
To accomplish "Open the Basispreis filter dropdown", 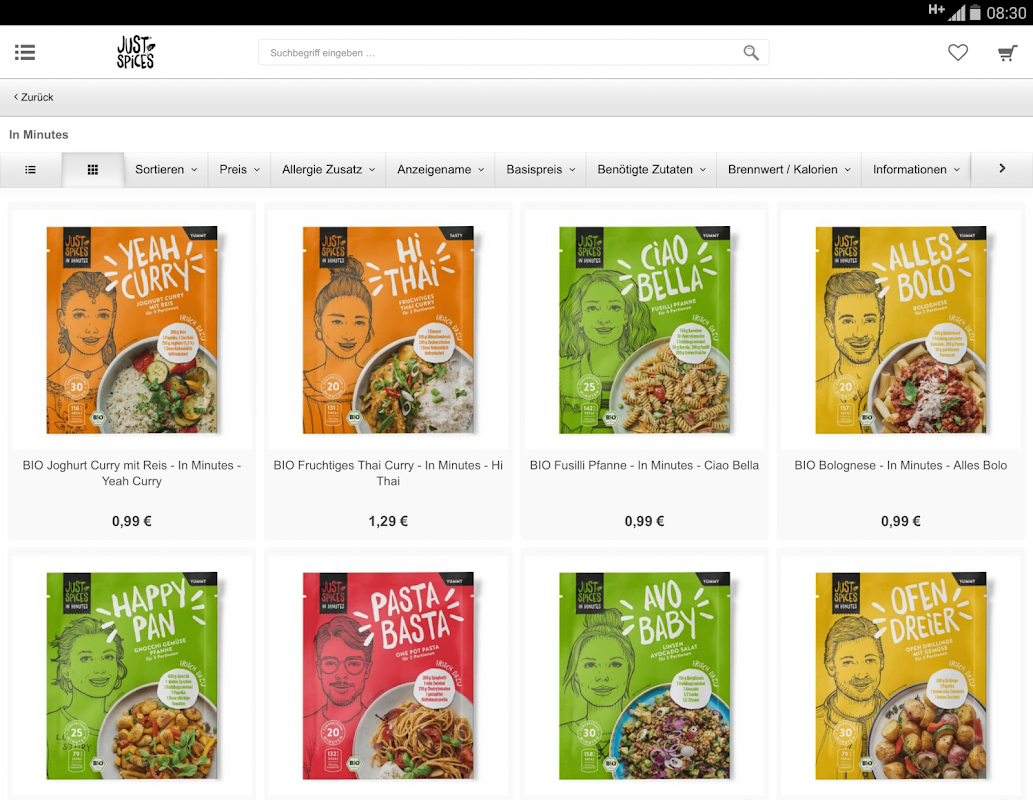I will coord(540,169).
